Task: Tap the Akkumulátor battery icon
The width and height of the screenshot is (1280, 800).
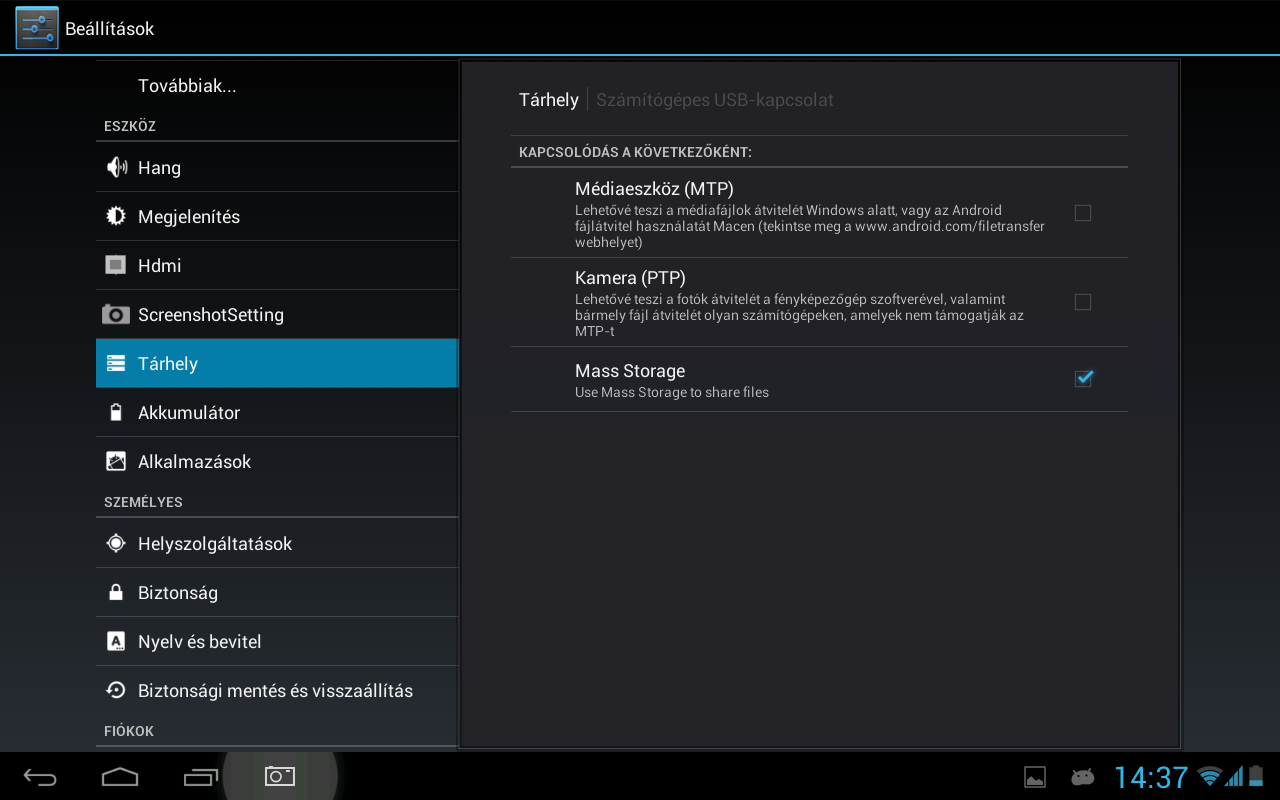Action: pyautogui.click(x=116, y=413)
